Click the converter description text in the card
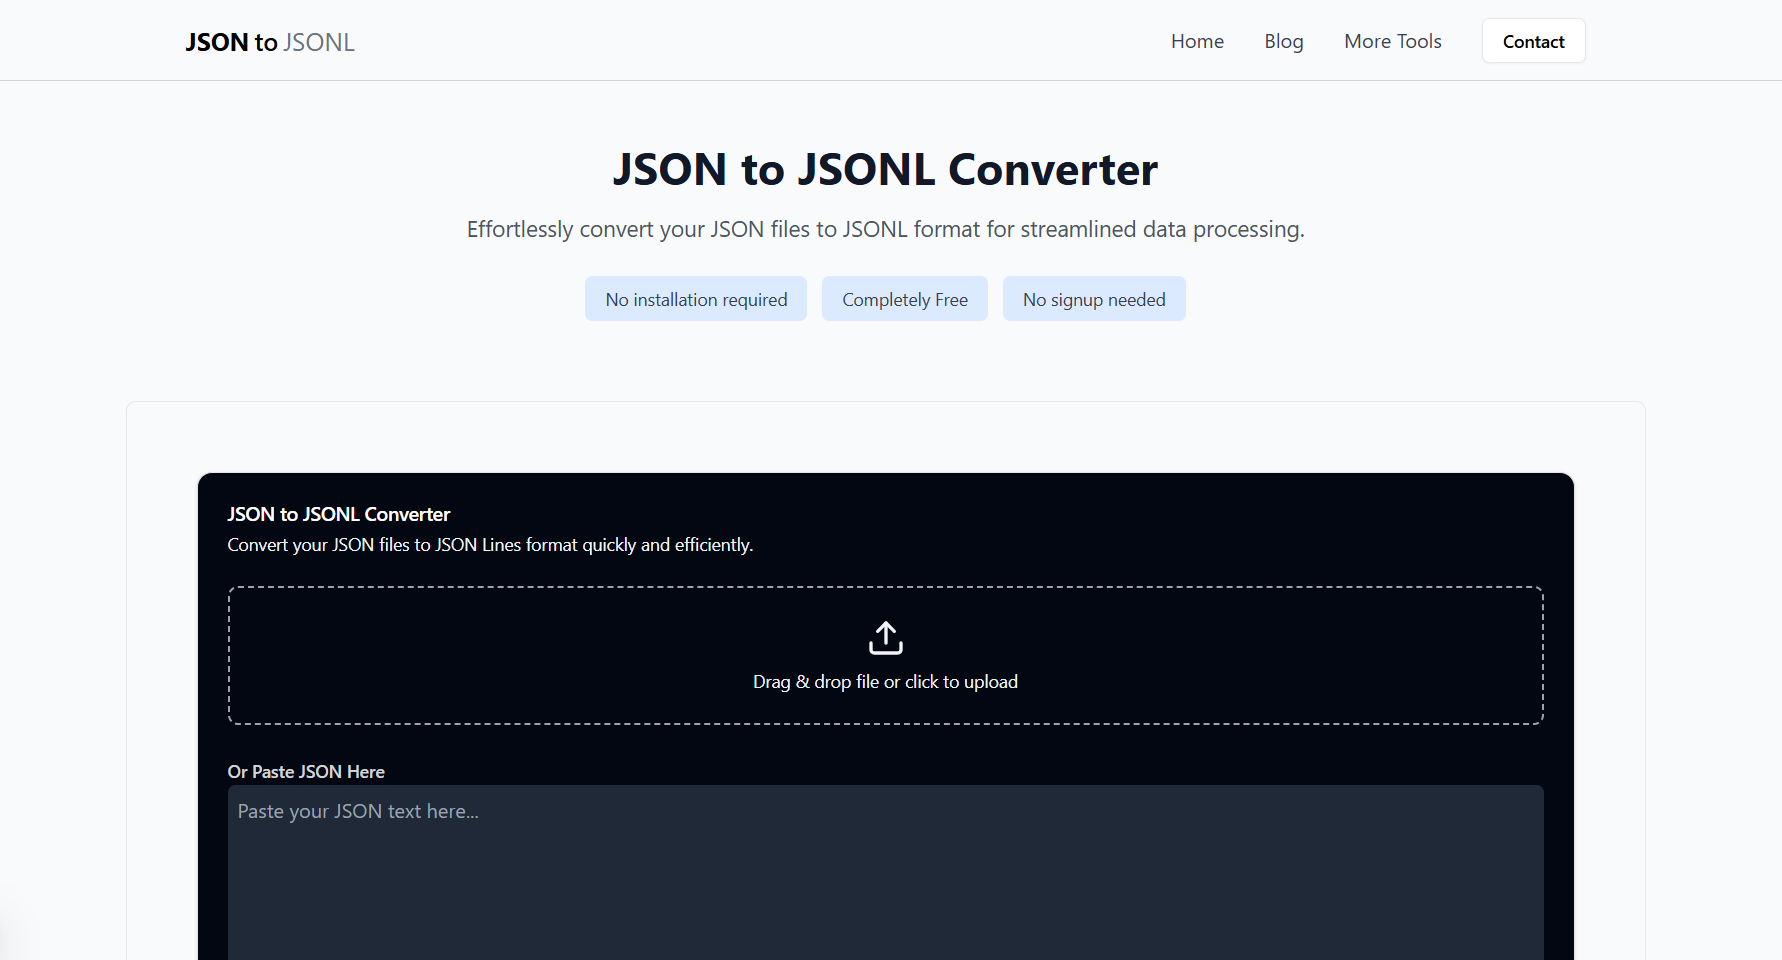 pos(490,544)
